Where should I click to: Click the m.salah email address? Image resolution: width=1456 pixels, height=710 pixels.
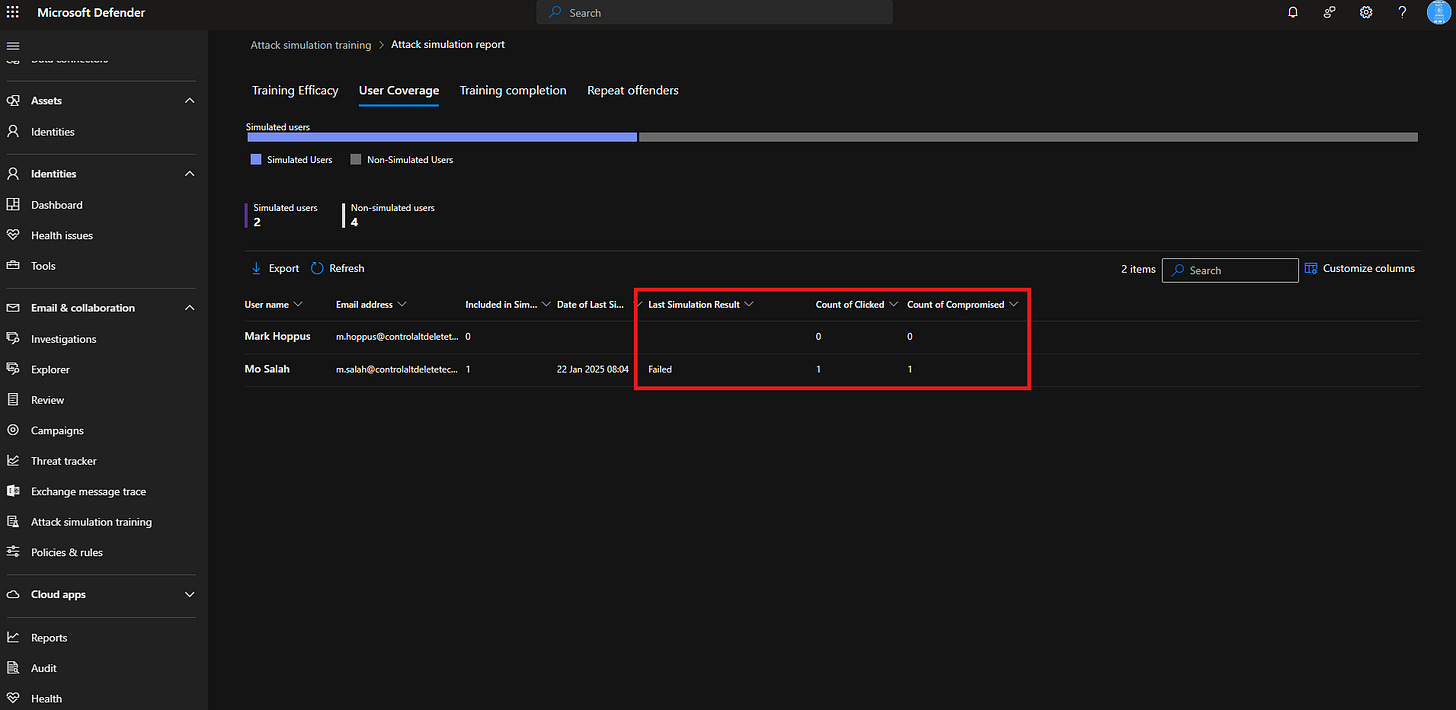[x=397, y=370]
